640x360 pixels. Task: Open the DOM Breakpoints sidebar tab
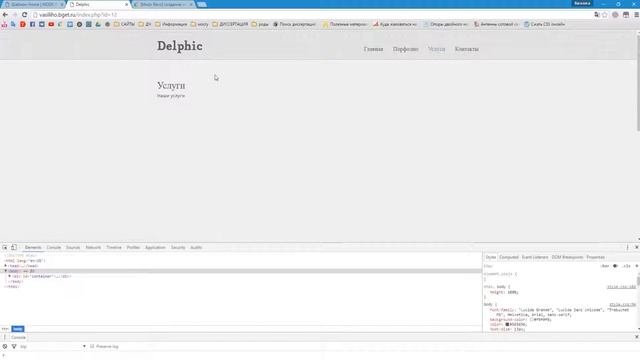click(567, 257)
